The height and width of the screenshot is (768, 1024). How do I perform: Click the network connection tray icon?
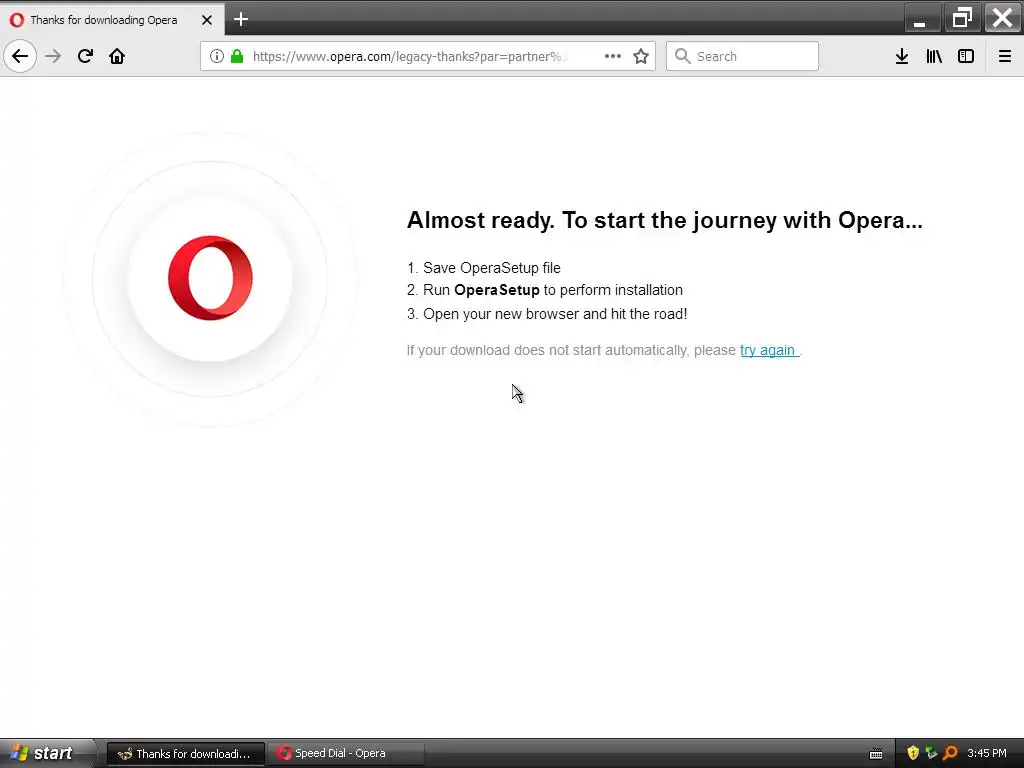(x=931, y=753)
